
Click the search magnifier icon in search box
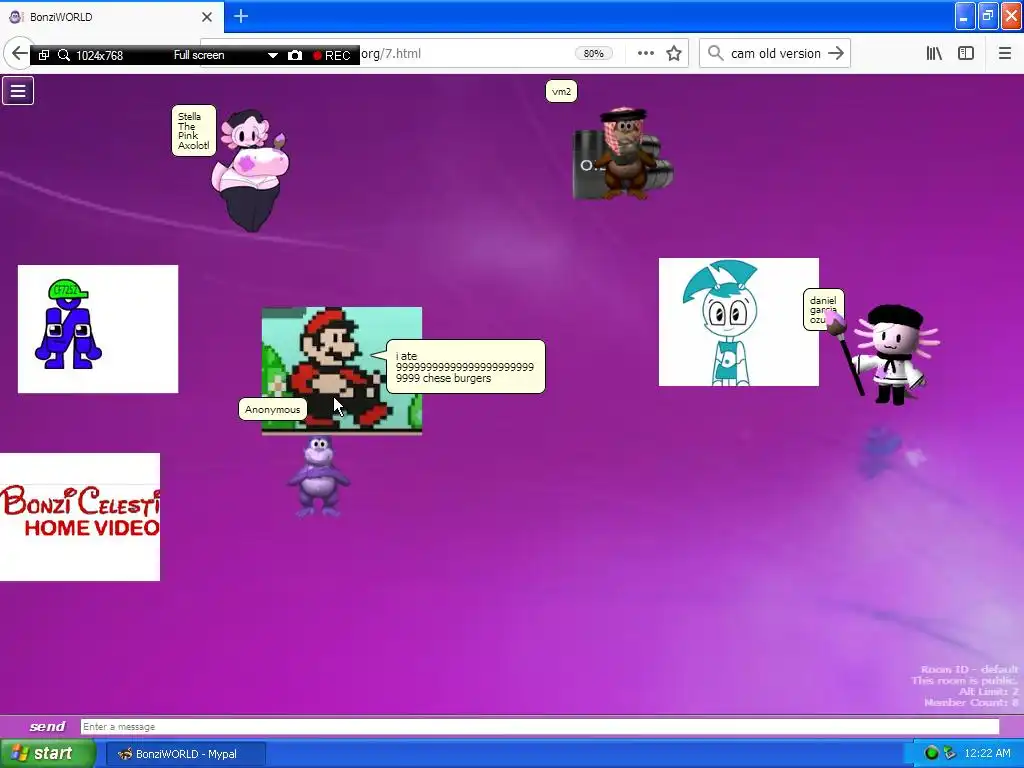(715, 54)
